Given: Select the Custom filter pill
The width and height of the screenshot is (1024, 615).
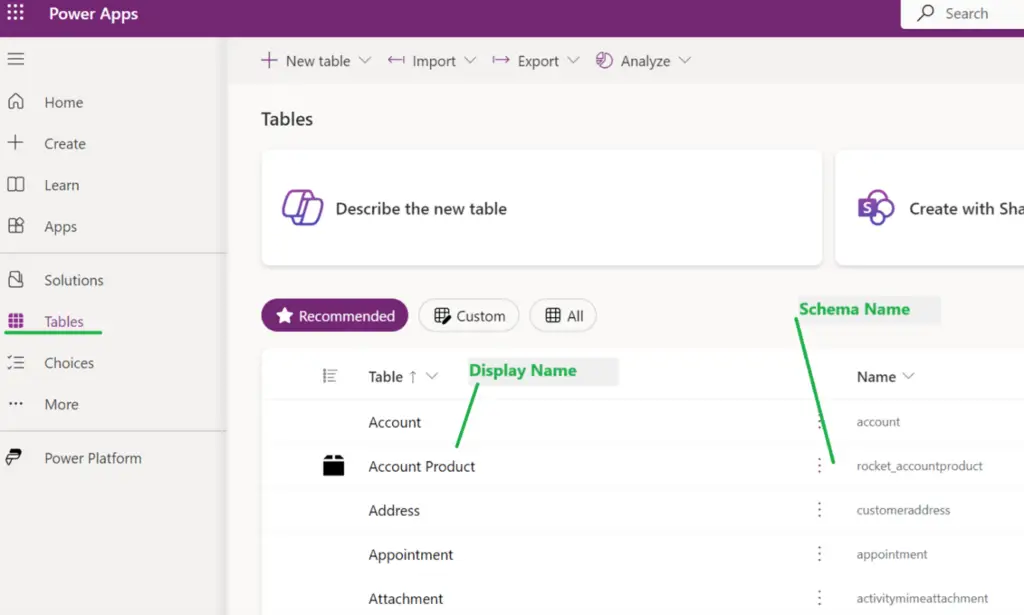Looking at the screenshot, I should pyautogui.click(x=469, y=315).
